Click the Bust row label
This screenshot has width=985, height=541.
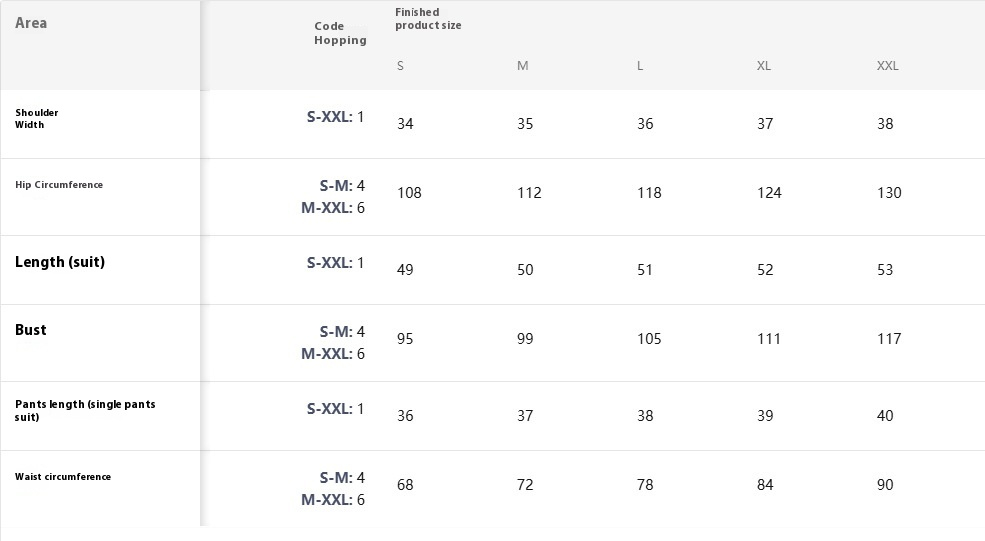point(31,330)
